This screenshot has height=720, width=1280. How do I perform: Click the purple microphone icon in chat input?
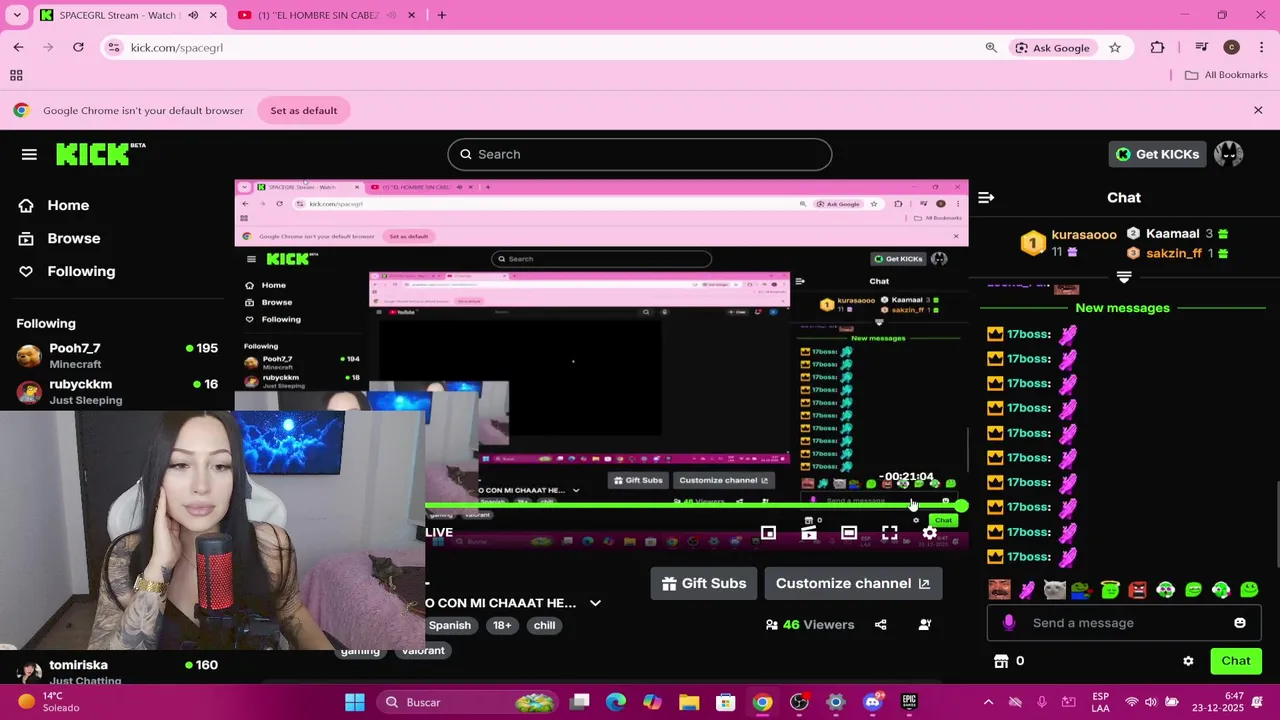[1009, 623]
